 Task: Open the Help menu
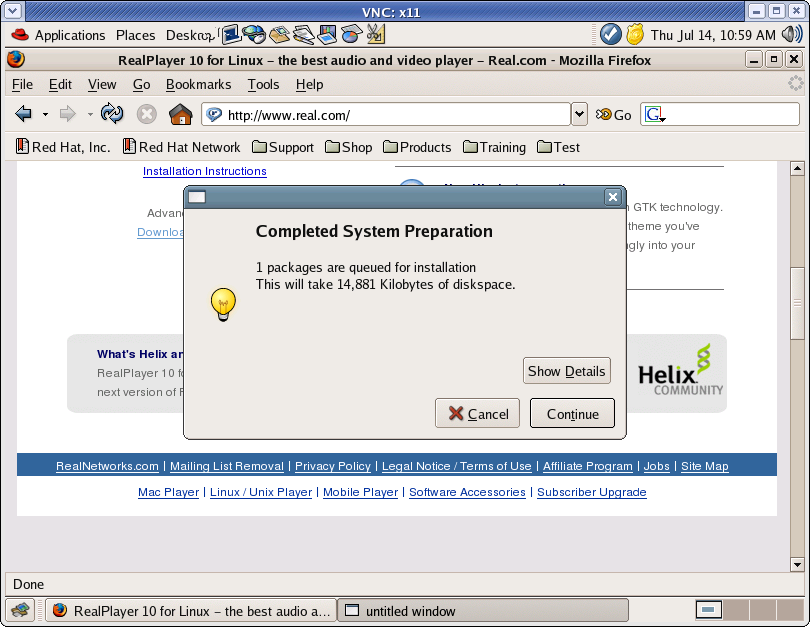(309, 84)
